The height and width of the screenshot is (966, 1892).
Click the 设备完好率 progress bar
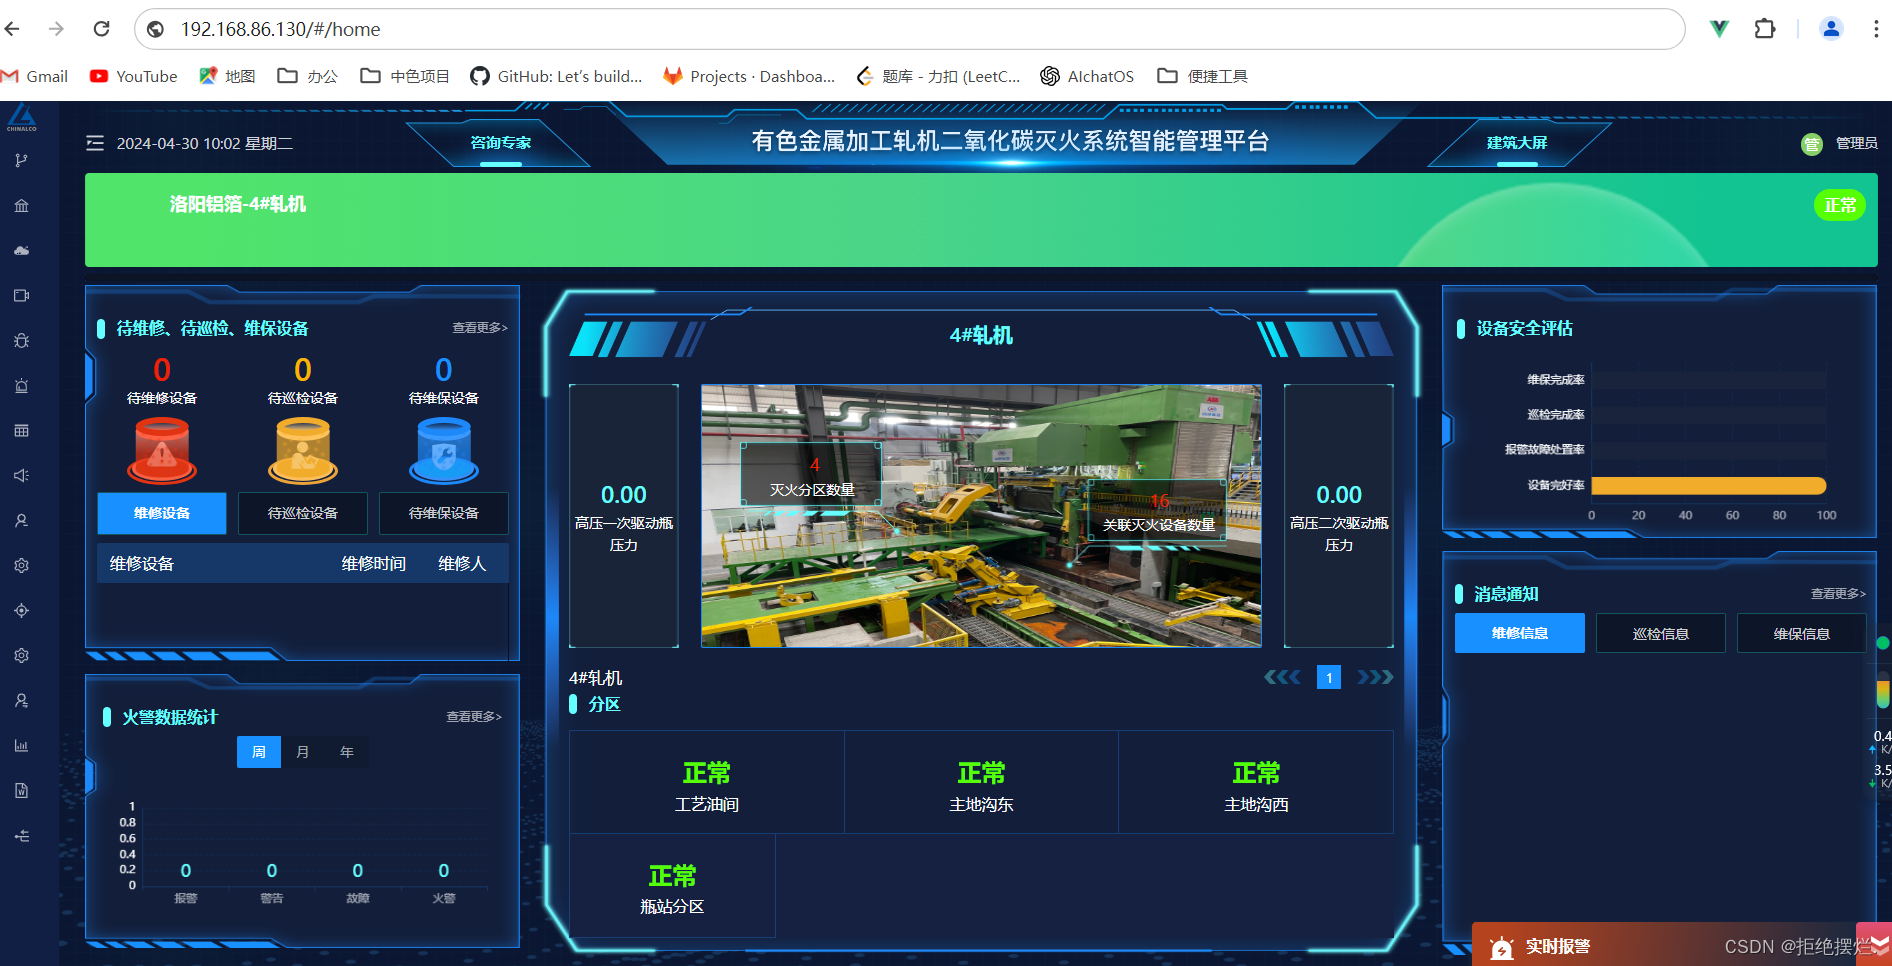(1708, 485)
